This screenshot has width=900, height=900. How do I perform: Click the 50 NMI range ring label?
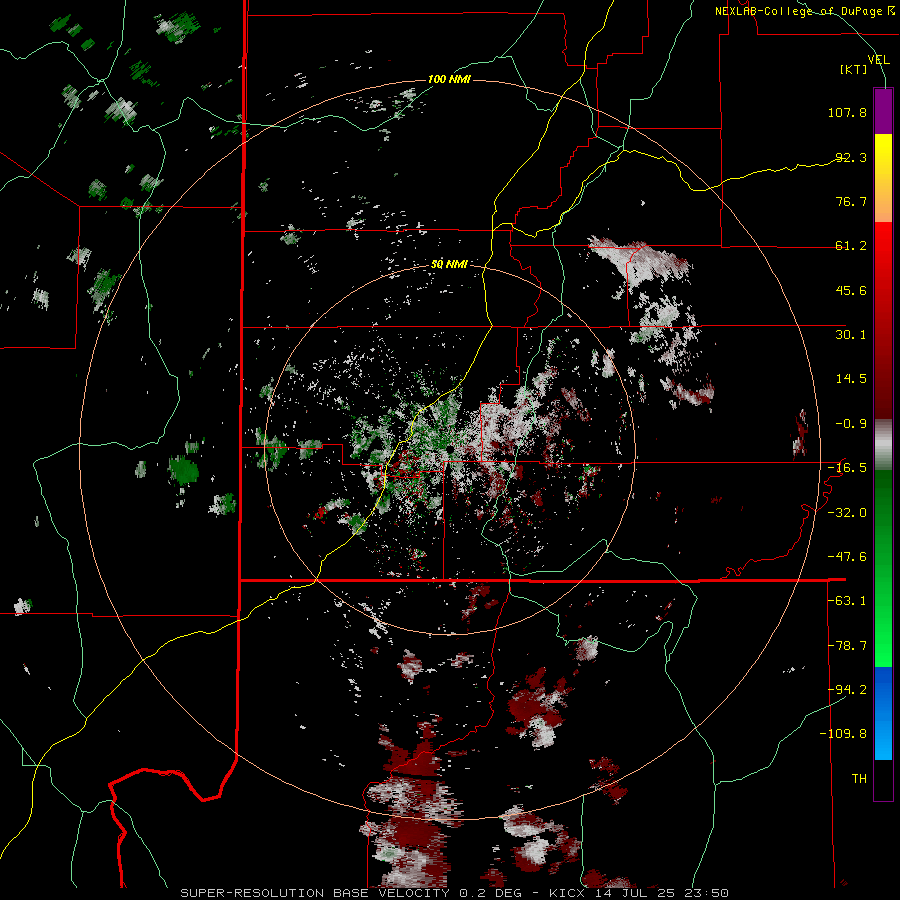[449, 264]
